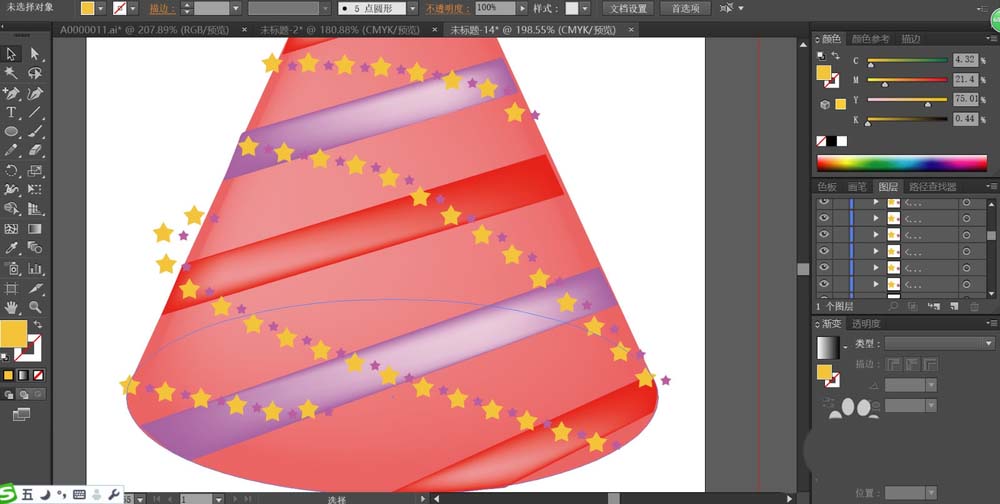Switch to the 未标题-2 document tab
The width and height of the screenshot is (1000, 504).
(x=340, y=30)
